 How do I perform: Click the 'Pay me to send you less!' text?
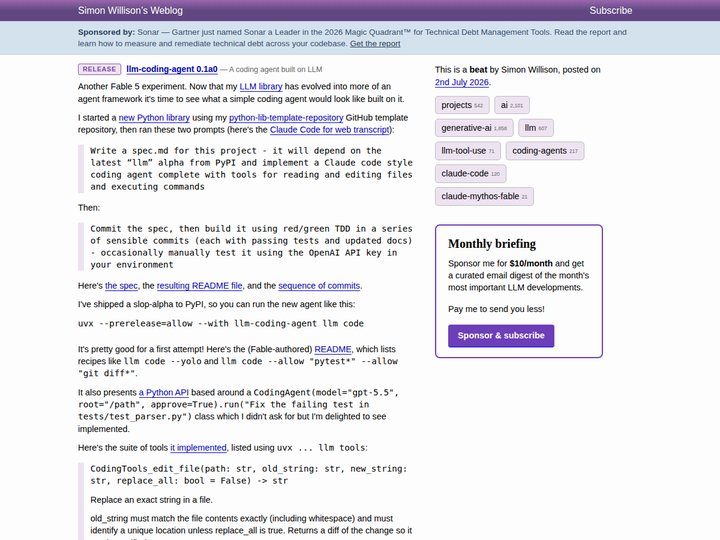pyautogui.click(x=496, y=309)
